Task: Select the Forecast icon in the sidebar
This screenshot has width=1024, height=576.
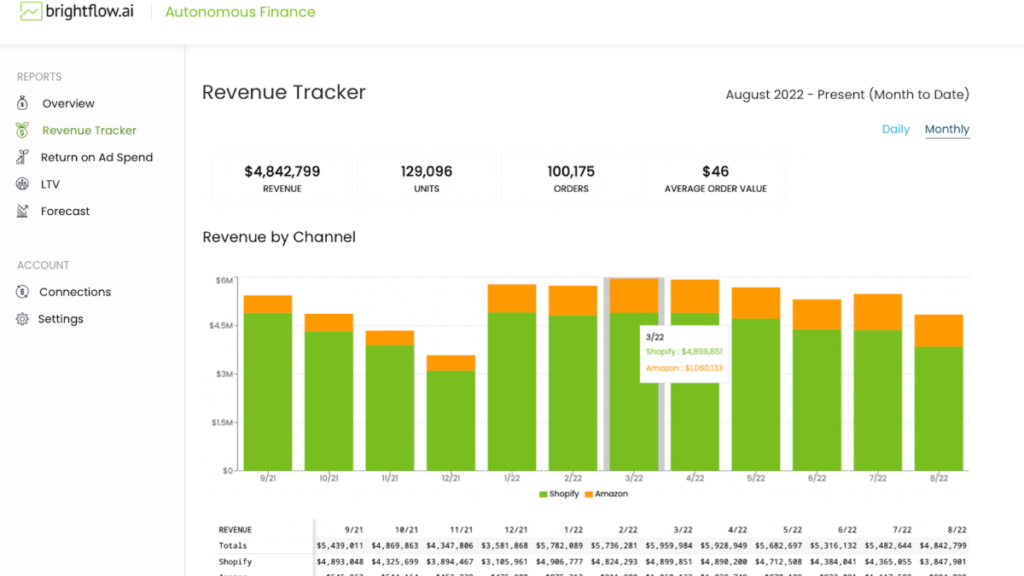Action: coord(22,211)
